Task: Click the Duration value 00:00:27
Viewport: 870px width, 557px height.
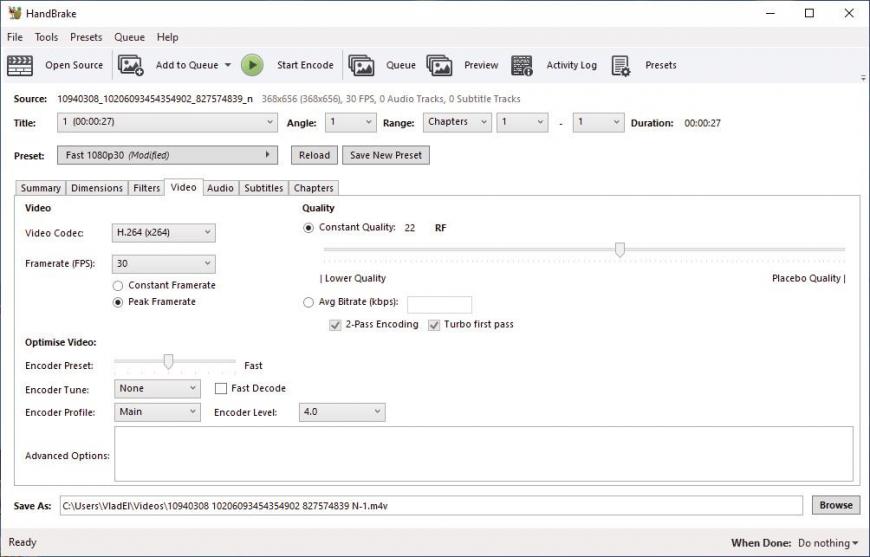Action: coord(702,123)
